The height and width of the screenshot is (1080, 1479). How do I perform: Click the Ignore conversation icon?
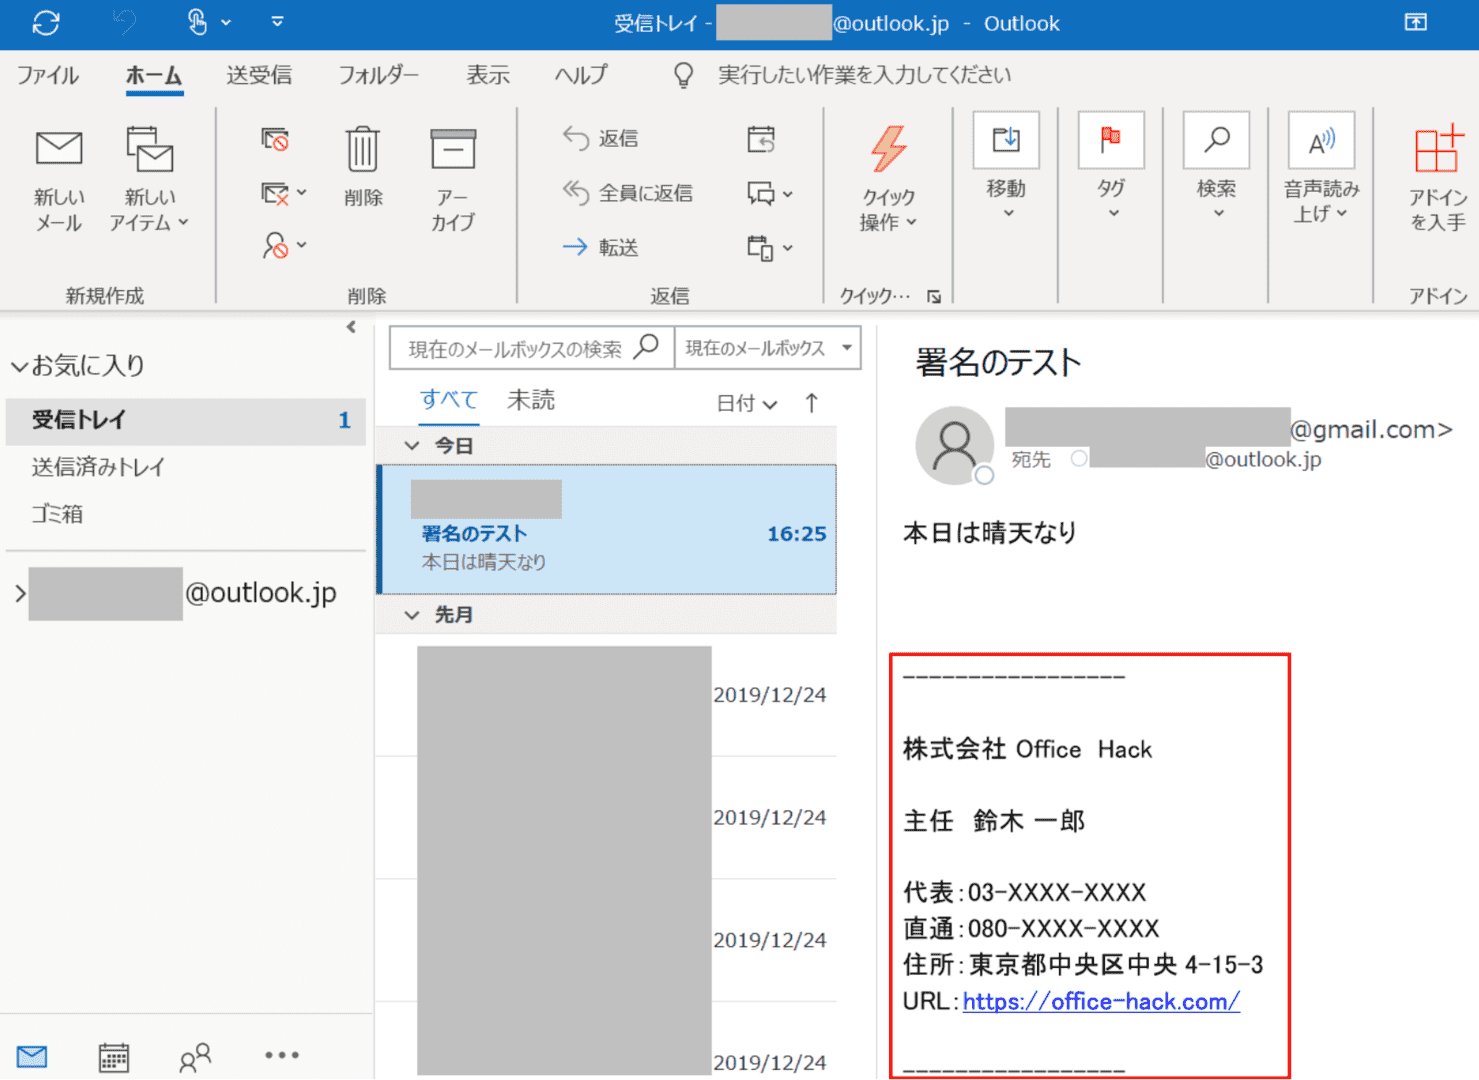tap(275, 139)
